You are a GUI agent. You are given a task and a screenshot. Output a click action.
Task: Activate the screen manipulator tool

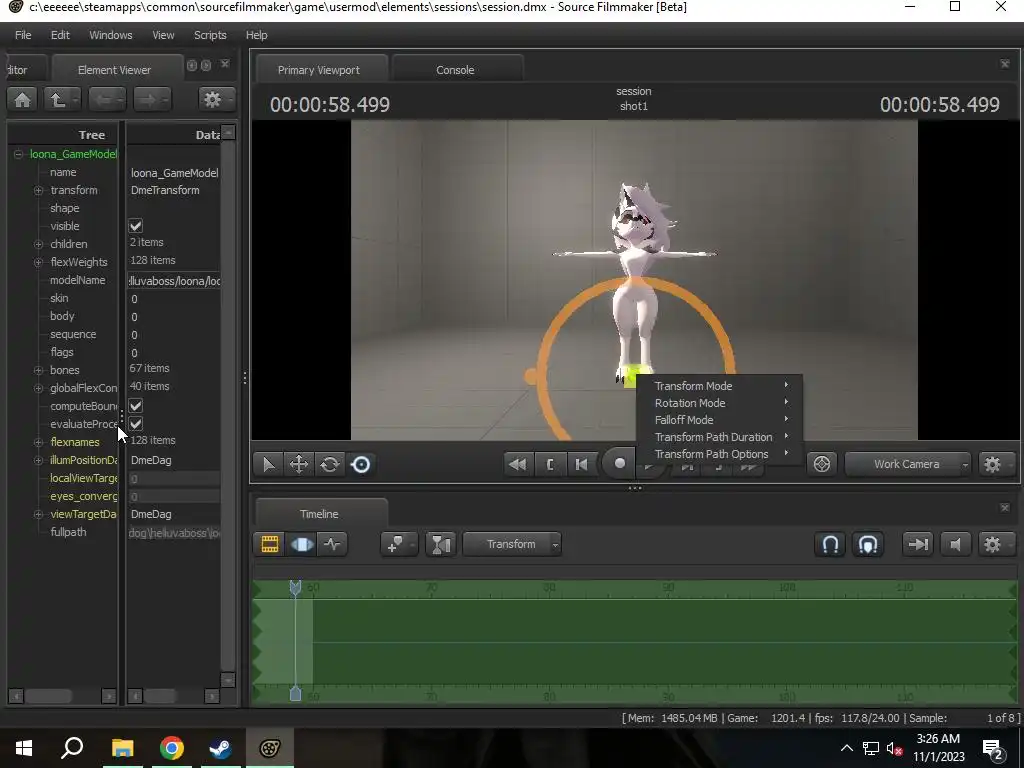coord(361,464)
